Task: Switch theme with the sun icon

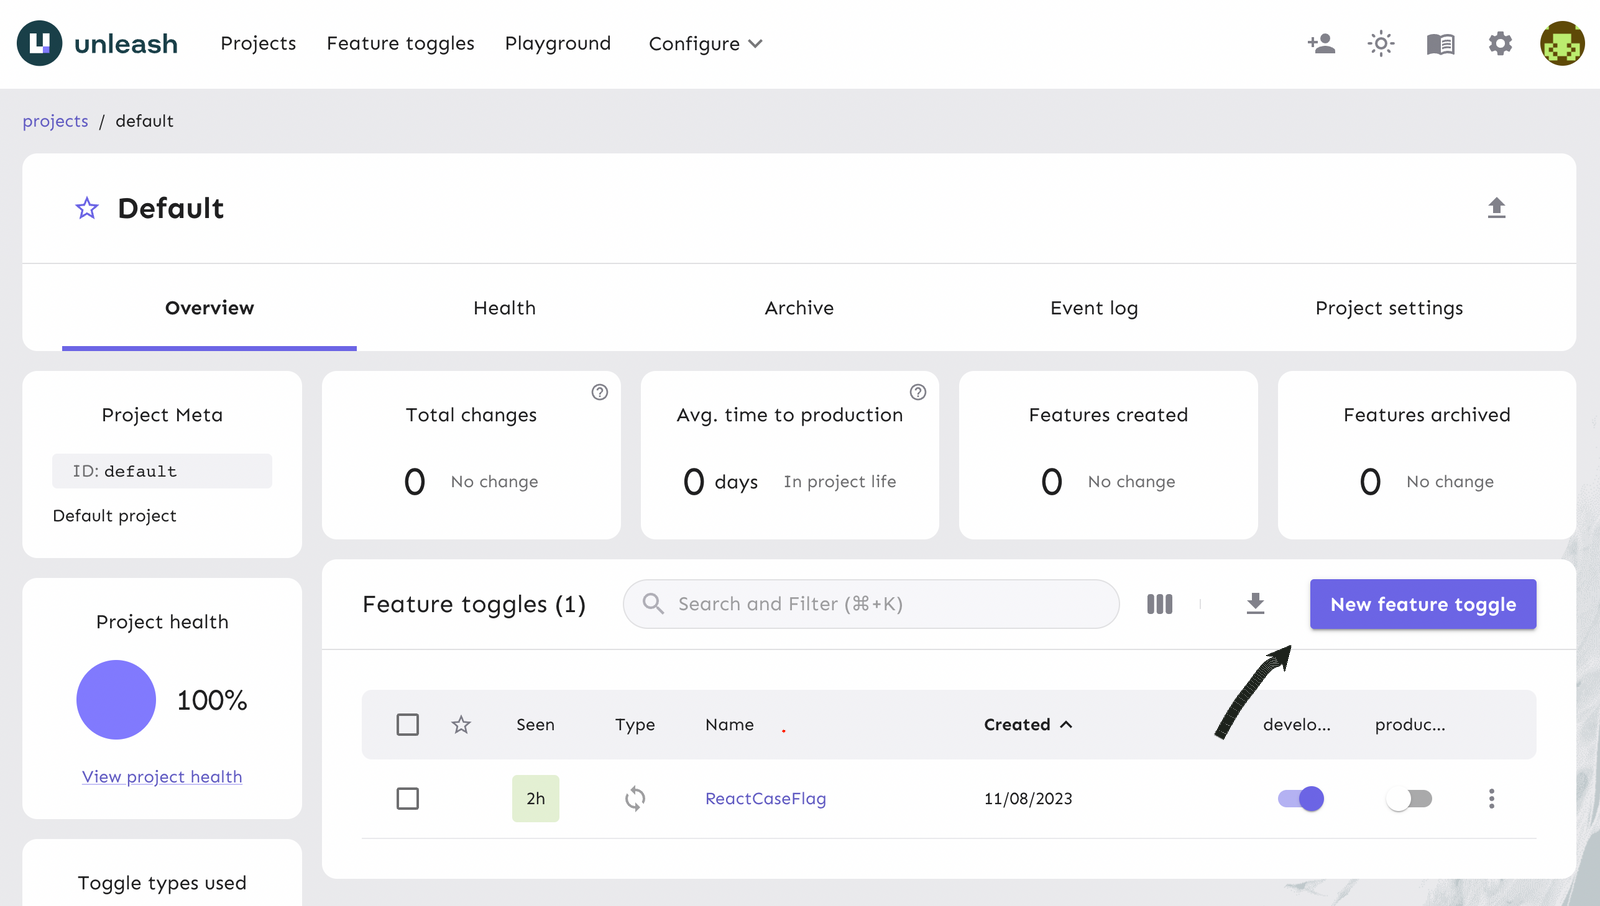Action: pyautogui.click(x=1381, y=43)
